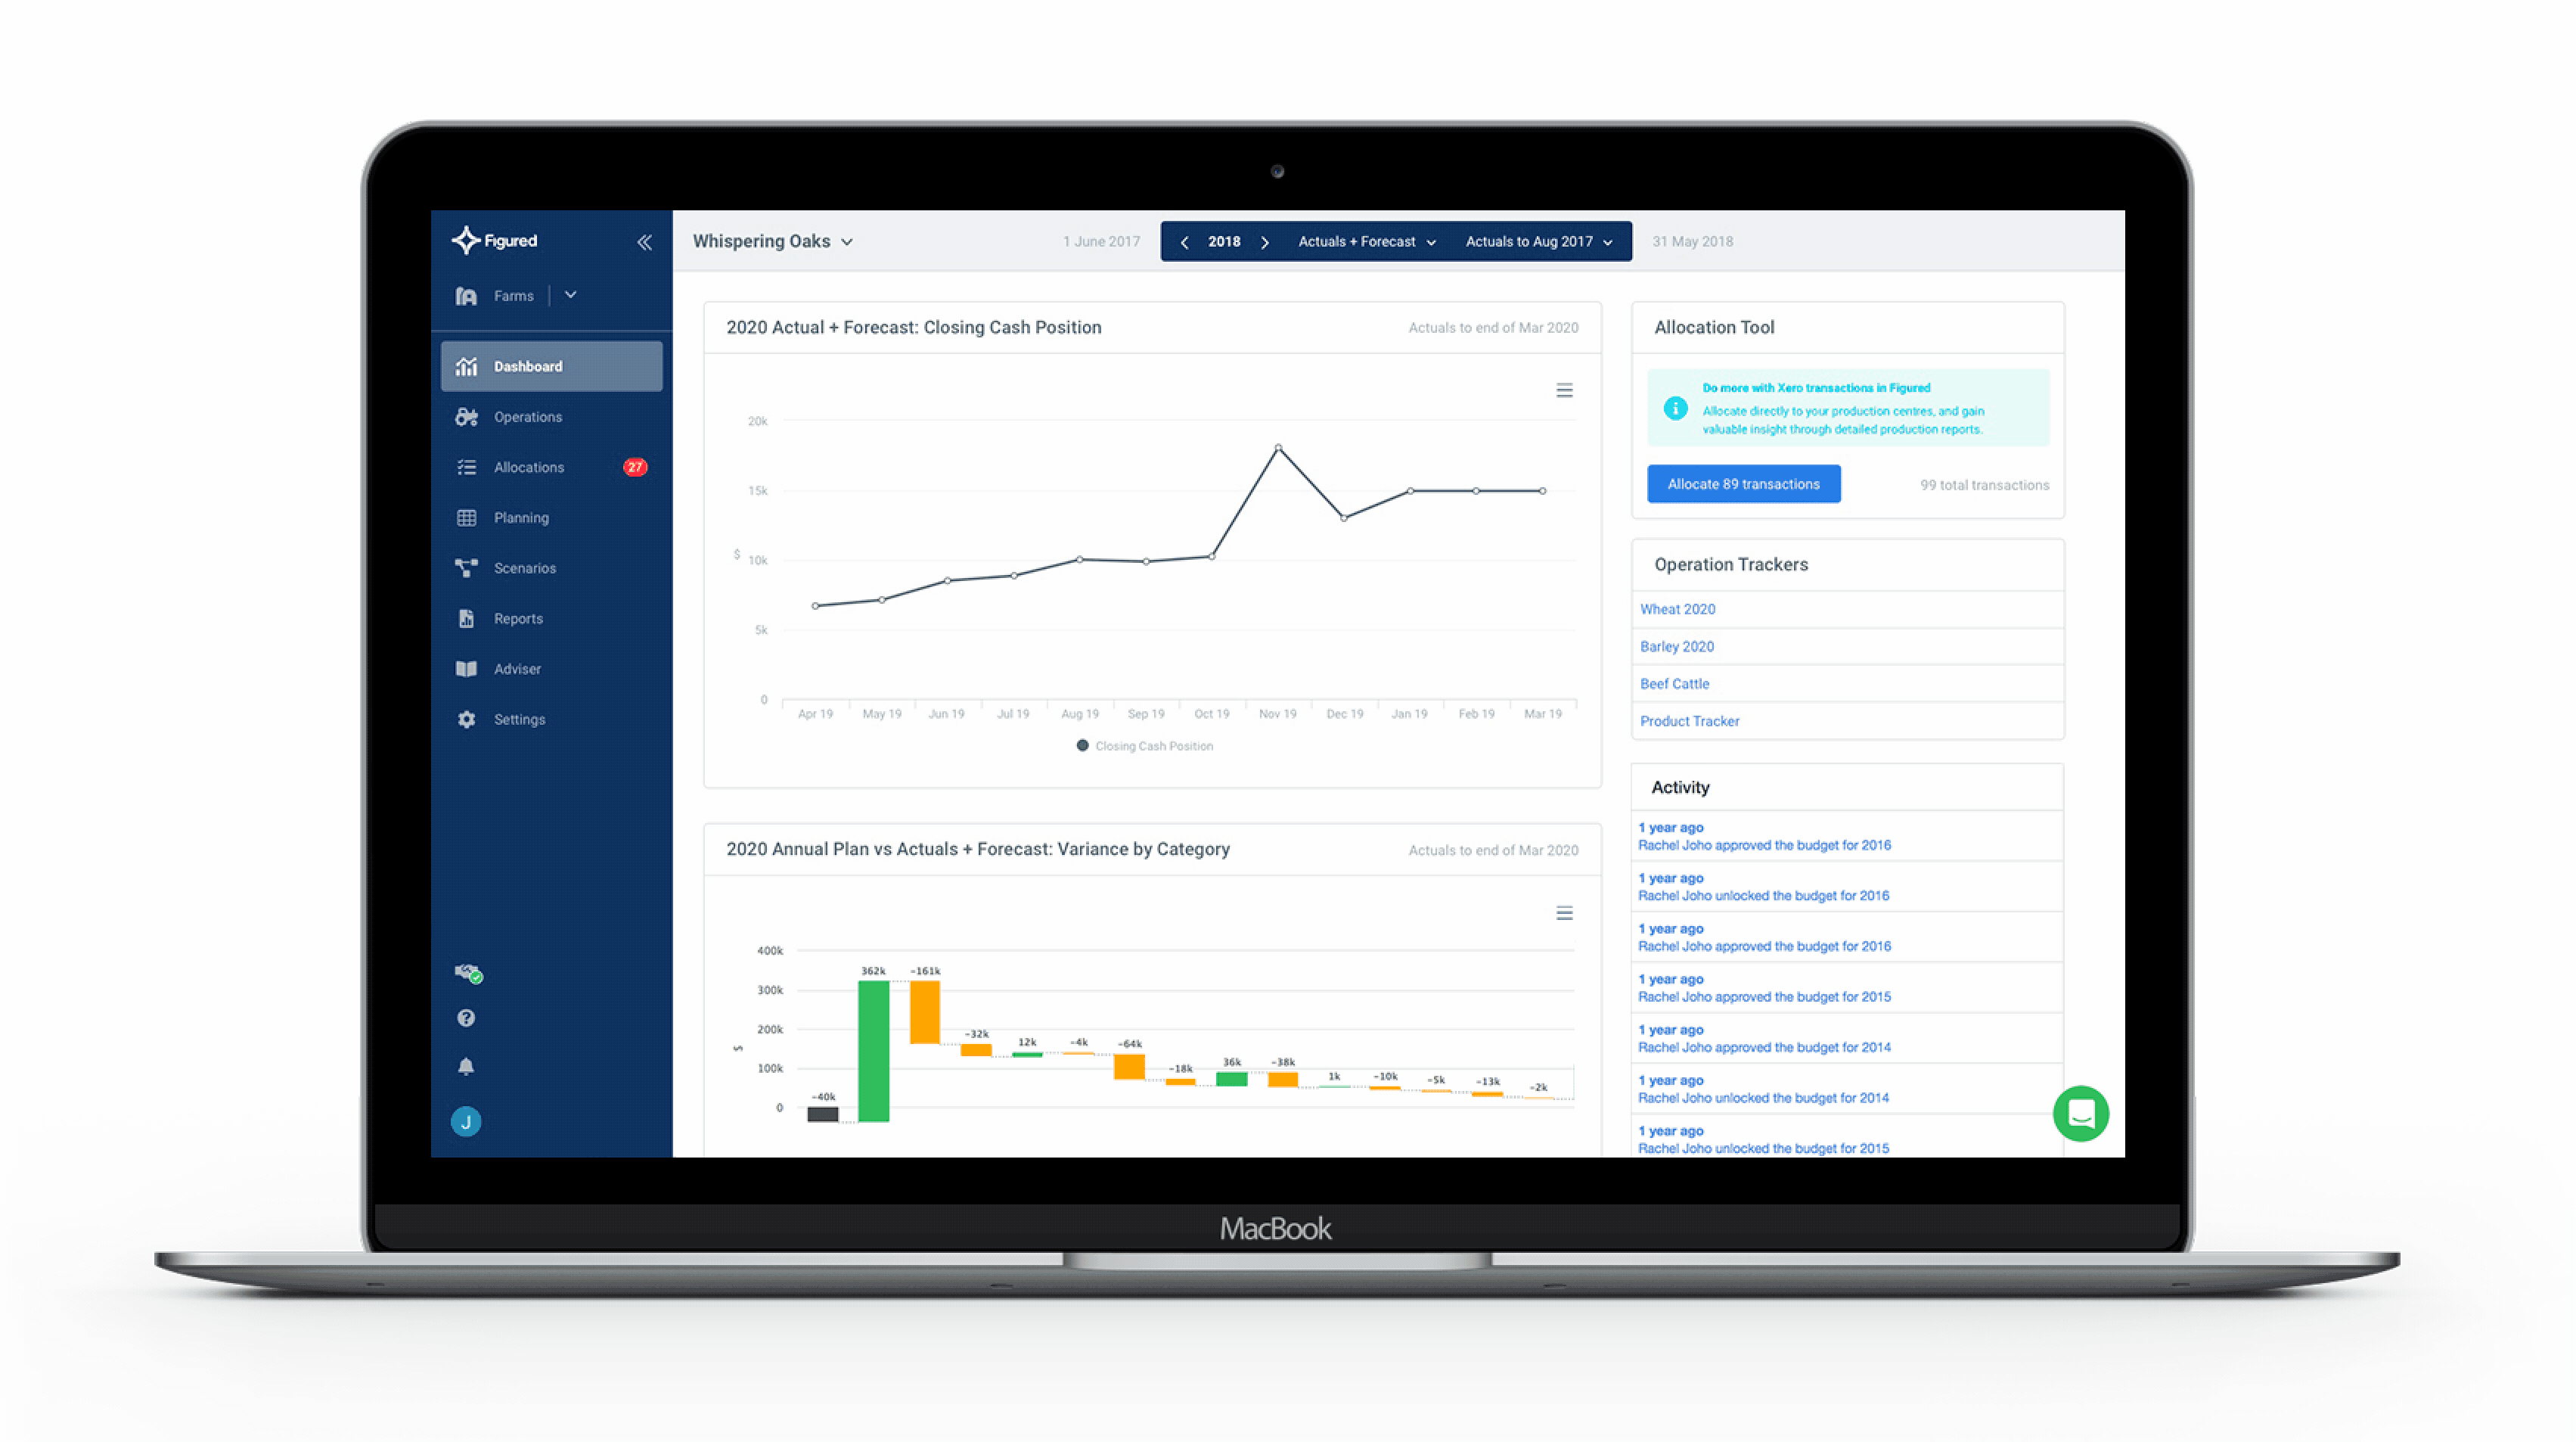Viewport: 2576px width, 1442px height.
Task: Click the Planning icon in sidebar
Action: [467, 518]
